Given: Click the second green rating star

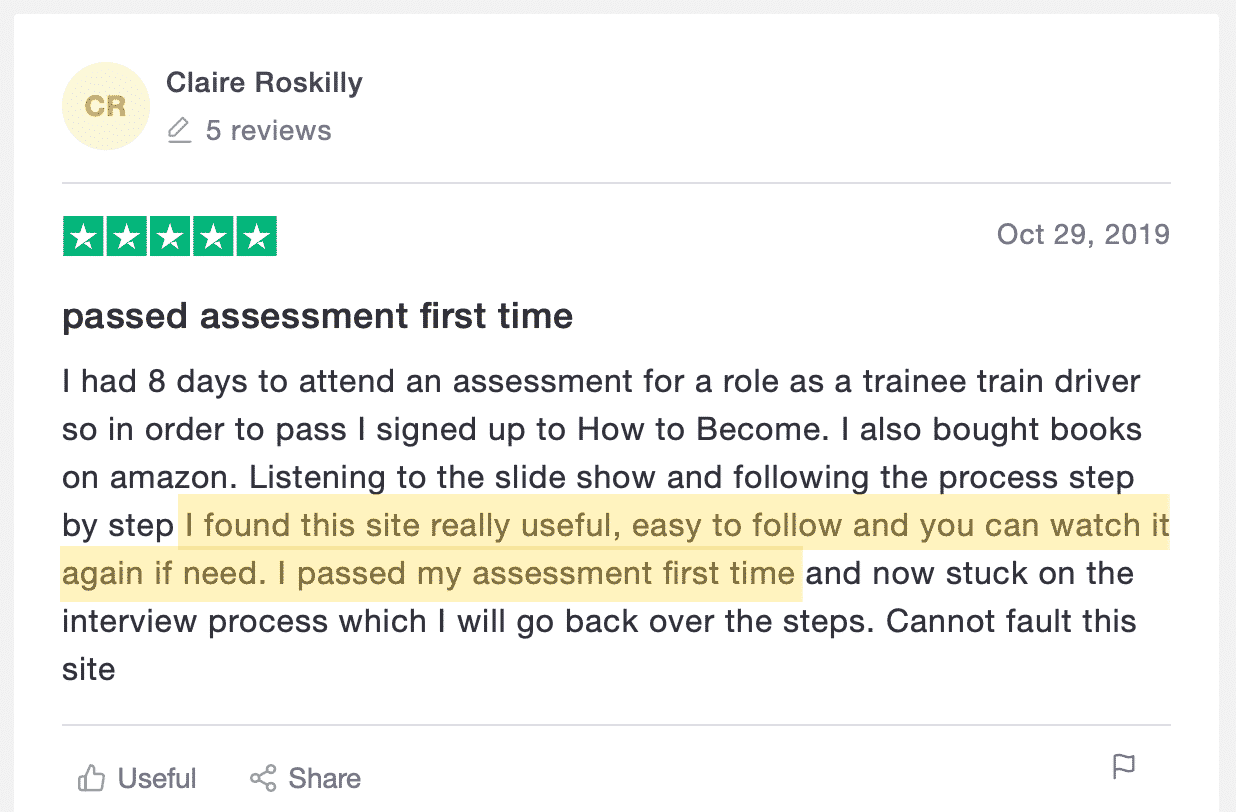Looking at the screenshot, I should point(127,237).
